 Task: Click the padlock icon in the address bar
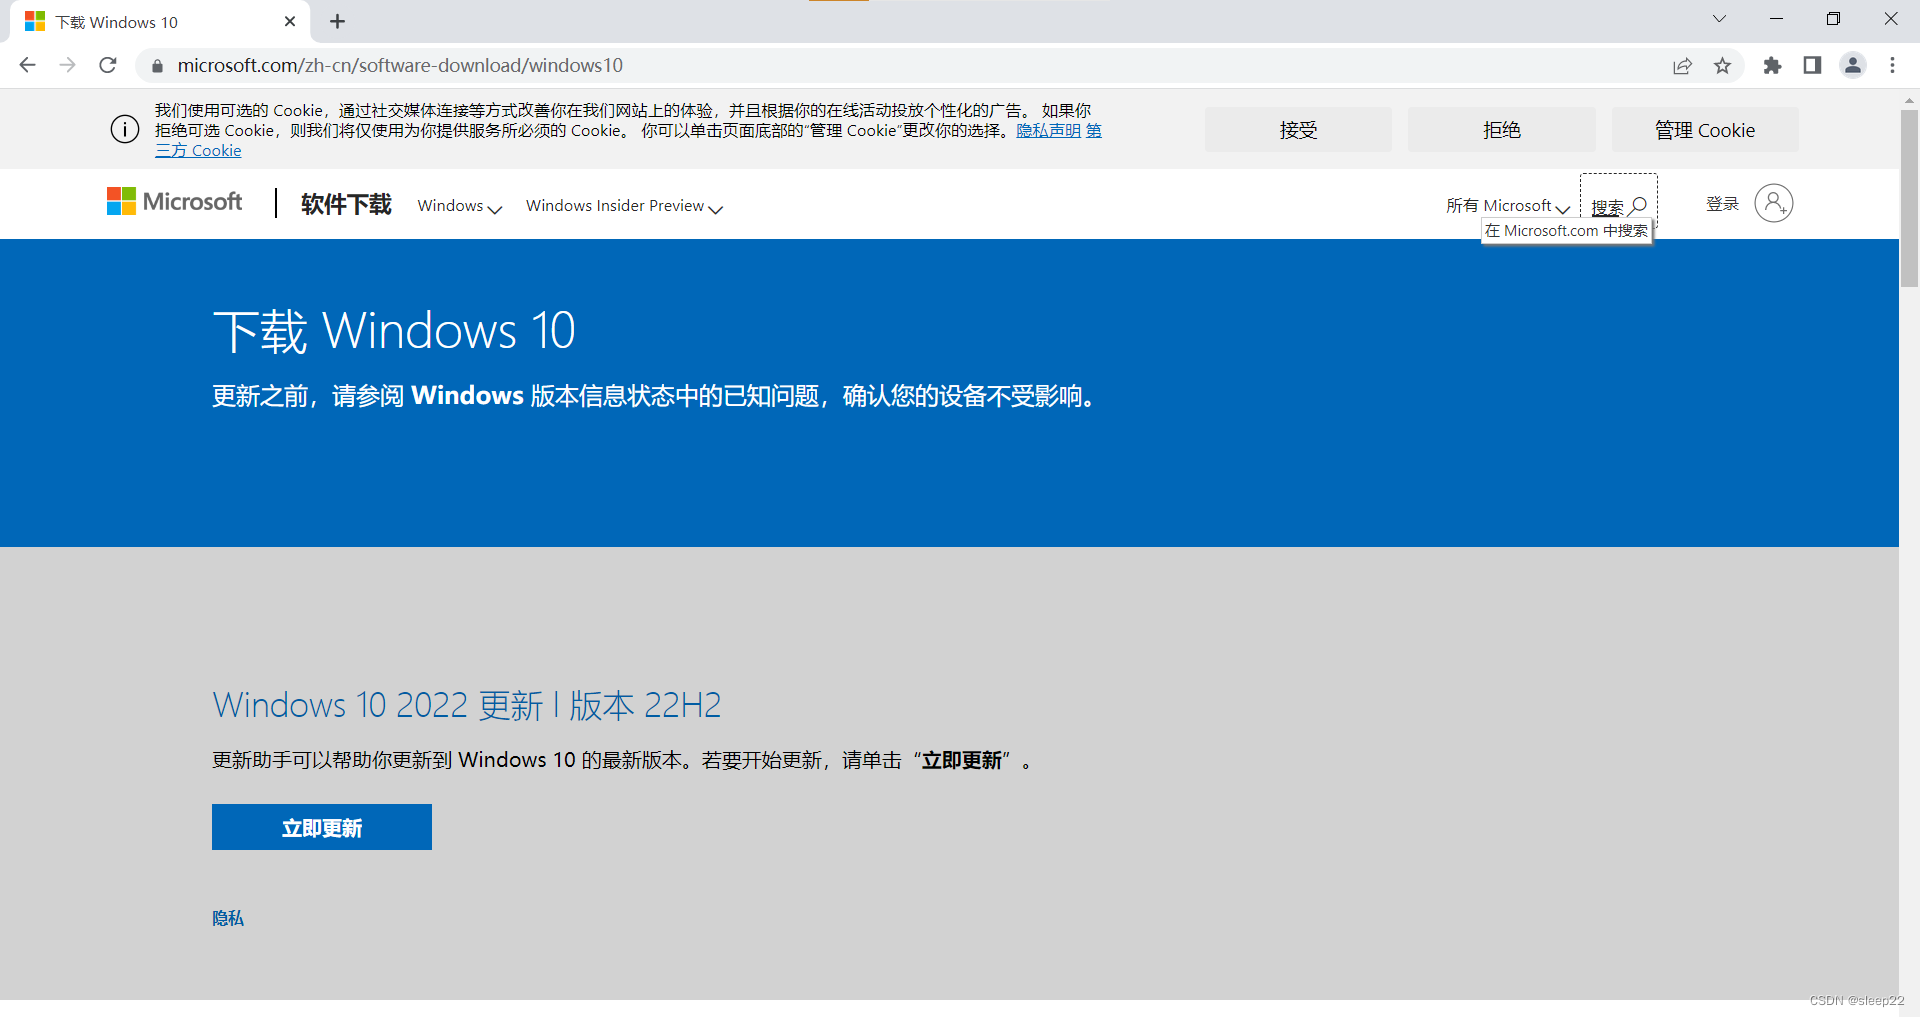point(156,65)
